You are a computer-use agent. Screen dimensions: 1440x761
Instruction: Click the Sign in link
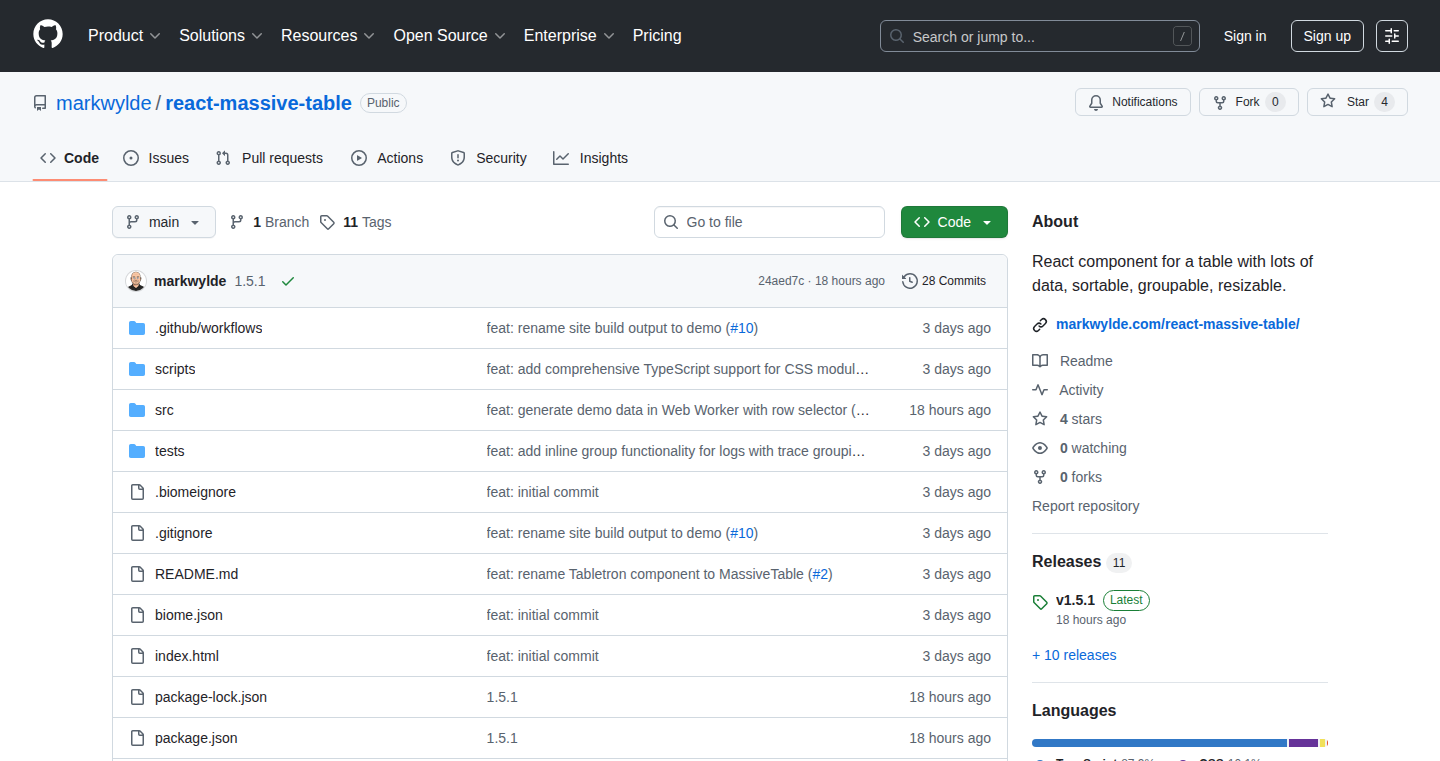click(1245, 36)
